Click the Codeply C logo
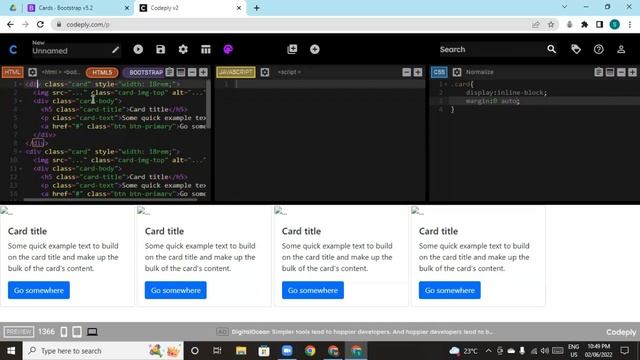 pyautogui.click(x=13, y=50)
